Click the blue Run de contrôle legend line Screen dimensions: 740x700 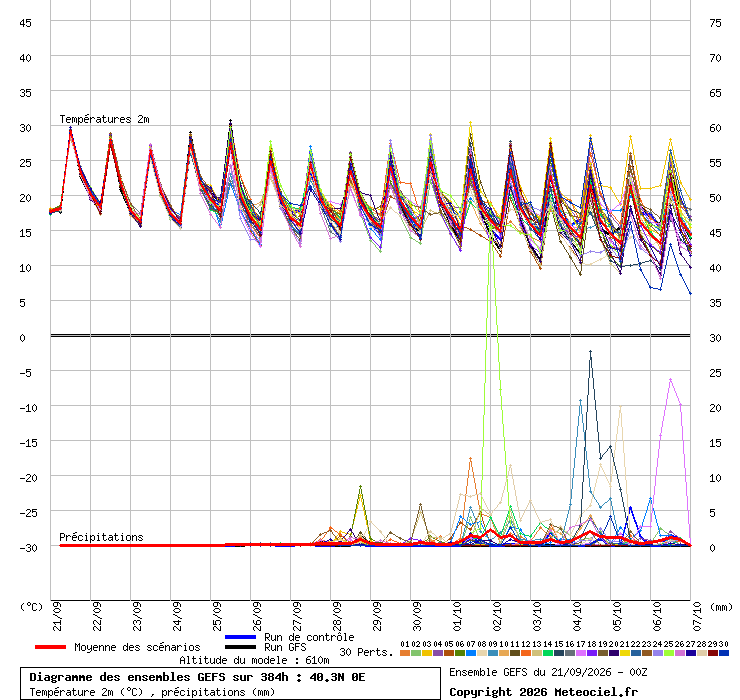tap(240, 637)
